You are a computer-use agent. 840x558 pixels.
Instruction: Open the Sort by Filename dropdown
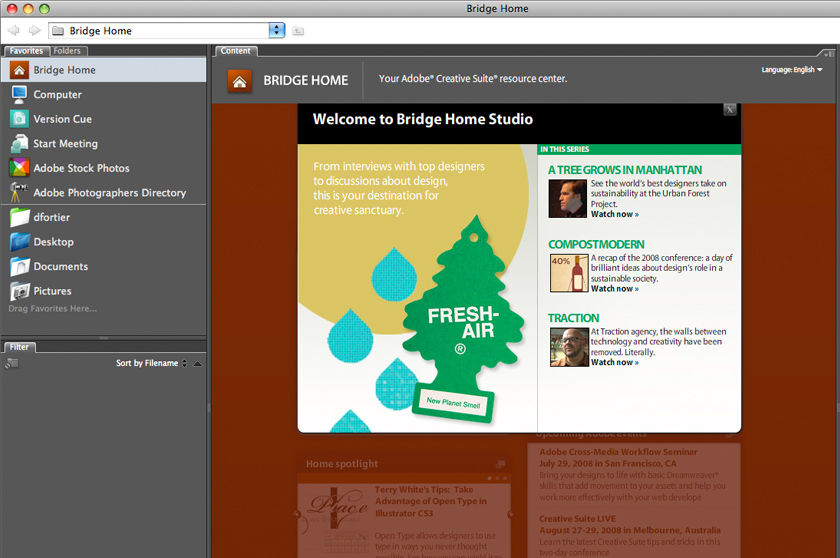(152, 363)
